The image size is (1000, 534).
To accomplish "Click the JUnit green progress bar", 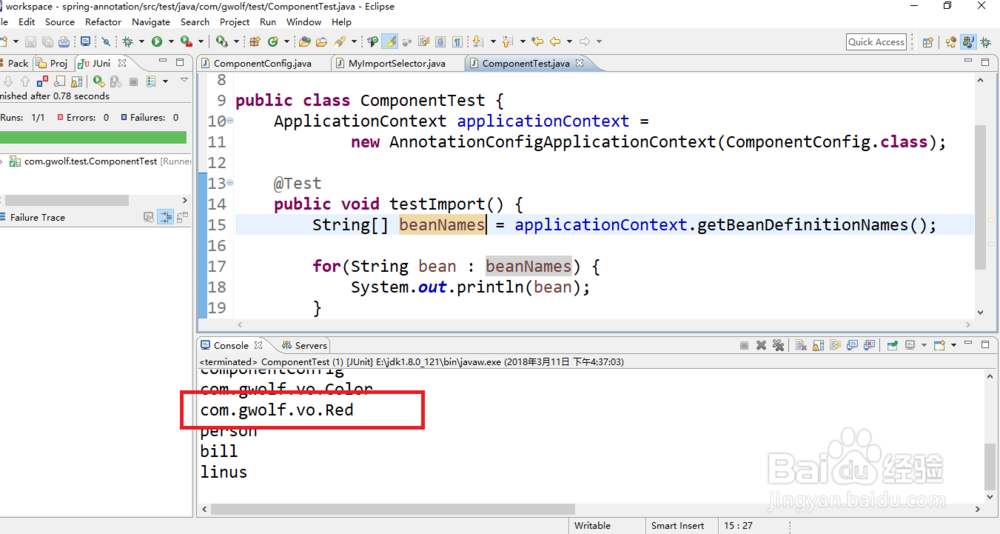I will pyautogui.click(x=93, y=137).
